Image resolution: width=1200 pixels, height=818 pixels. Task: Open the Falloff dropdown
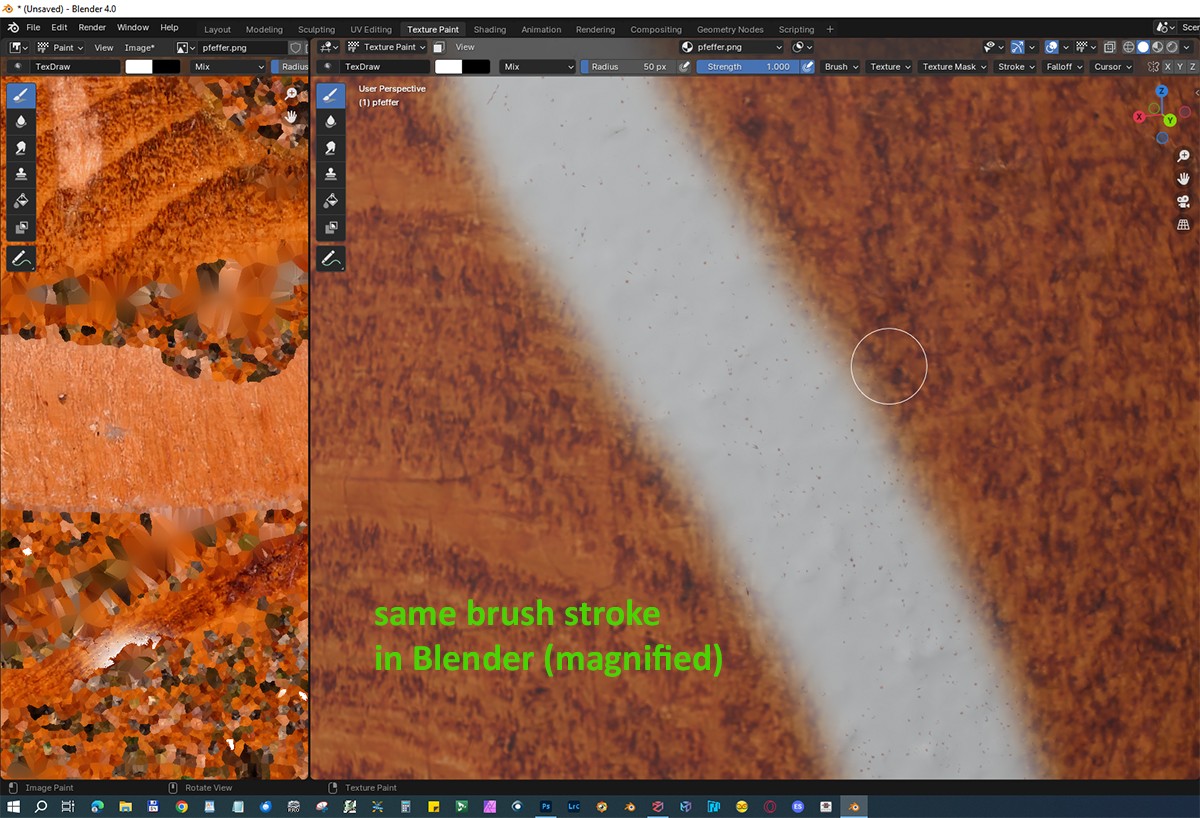point(1062,67)
